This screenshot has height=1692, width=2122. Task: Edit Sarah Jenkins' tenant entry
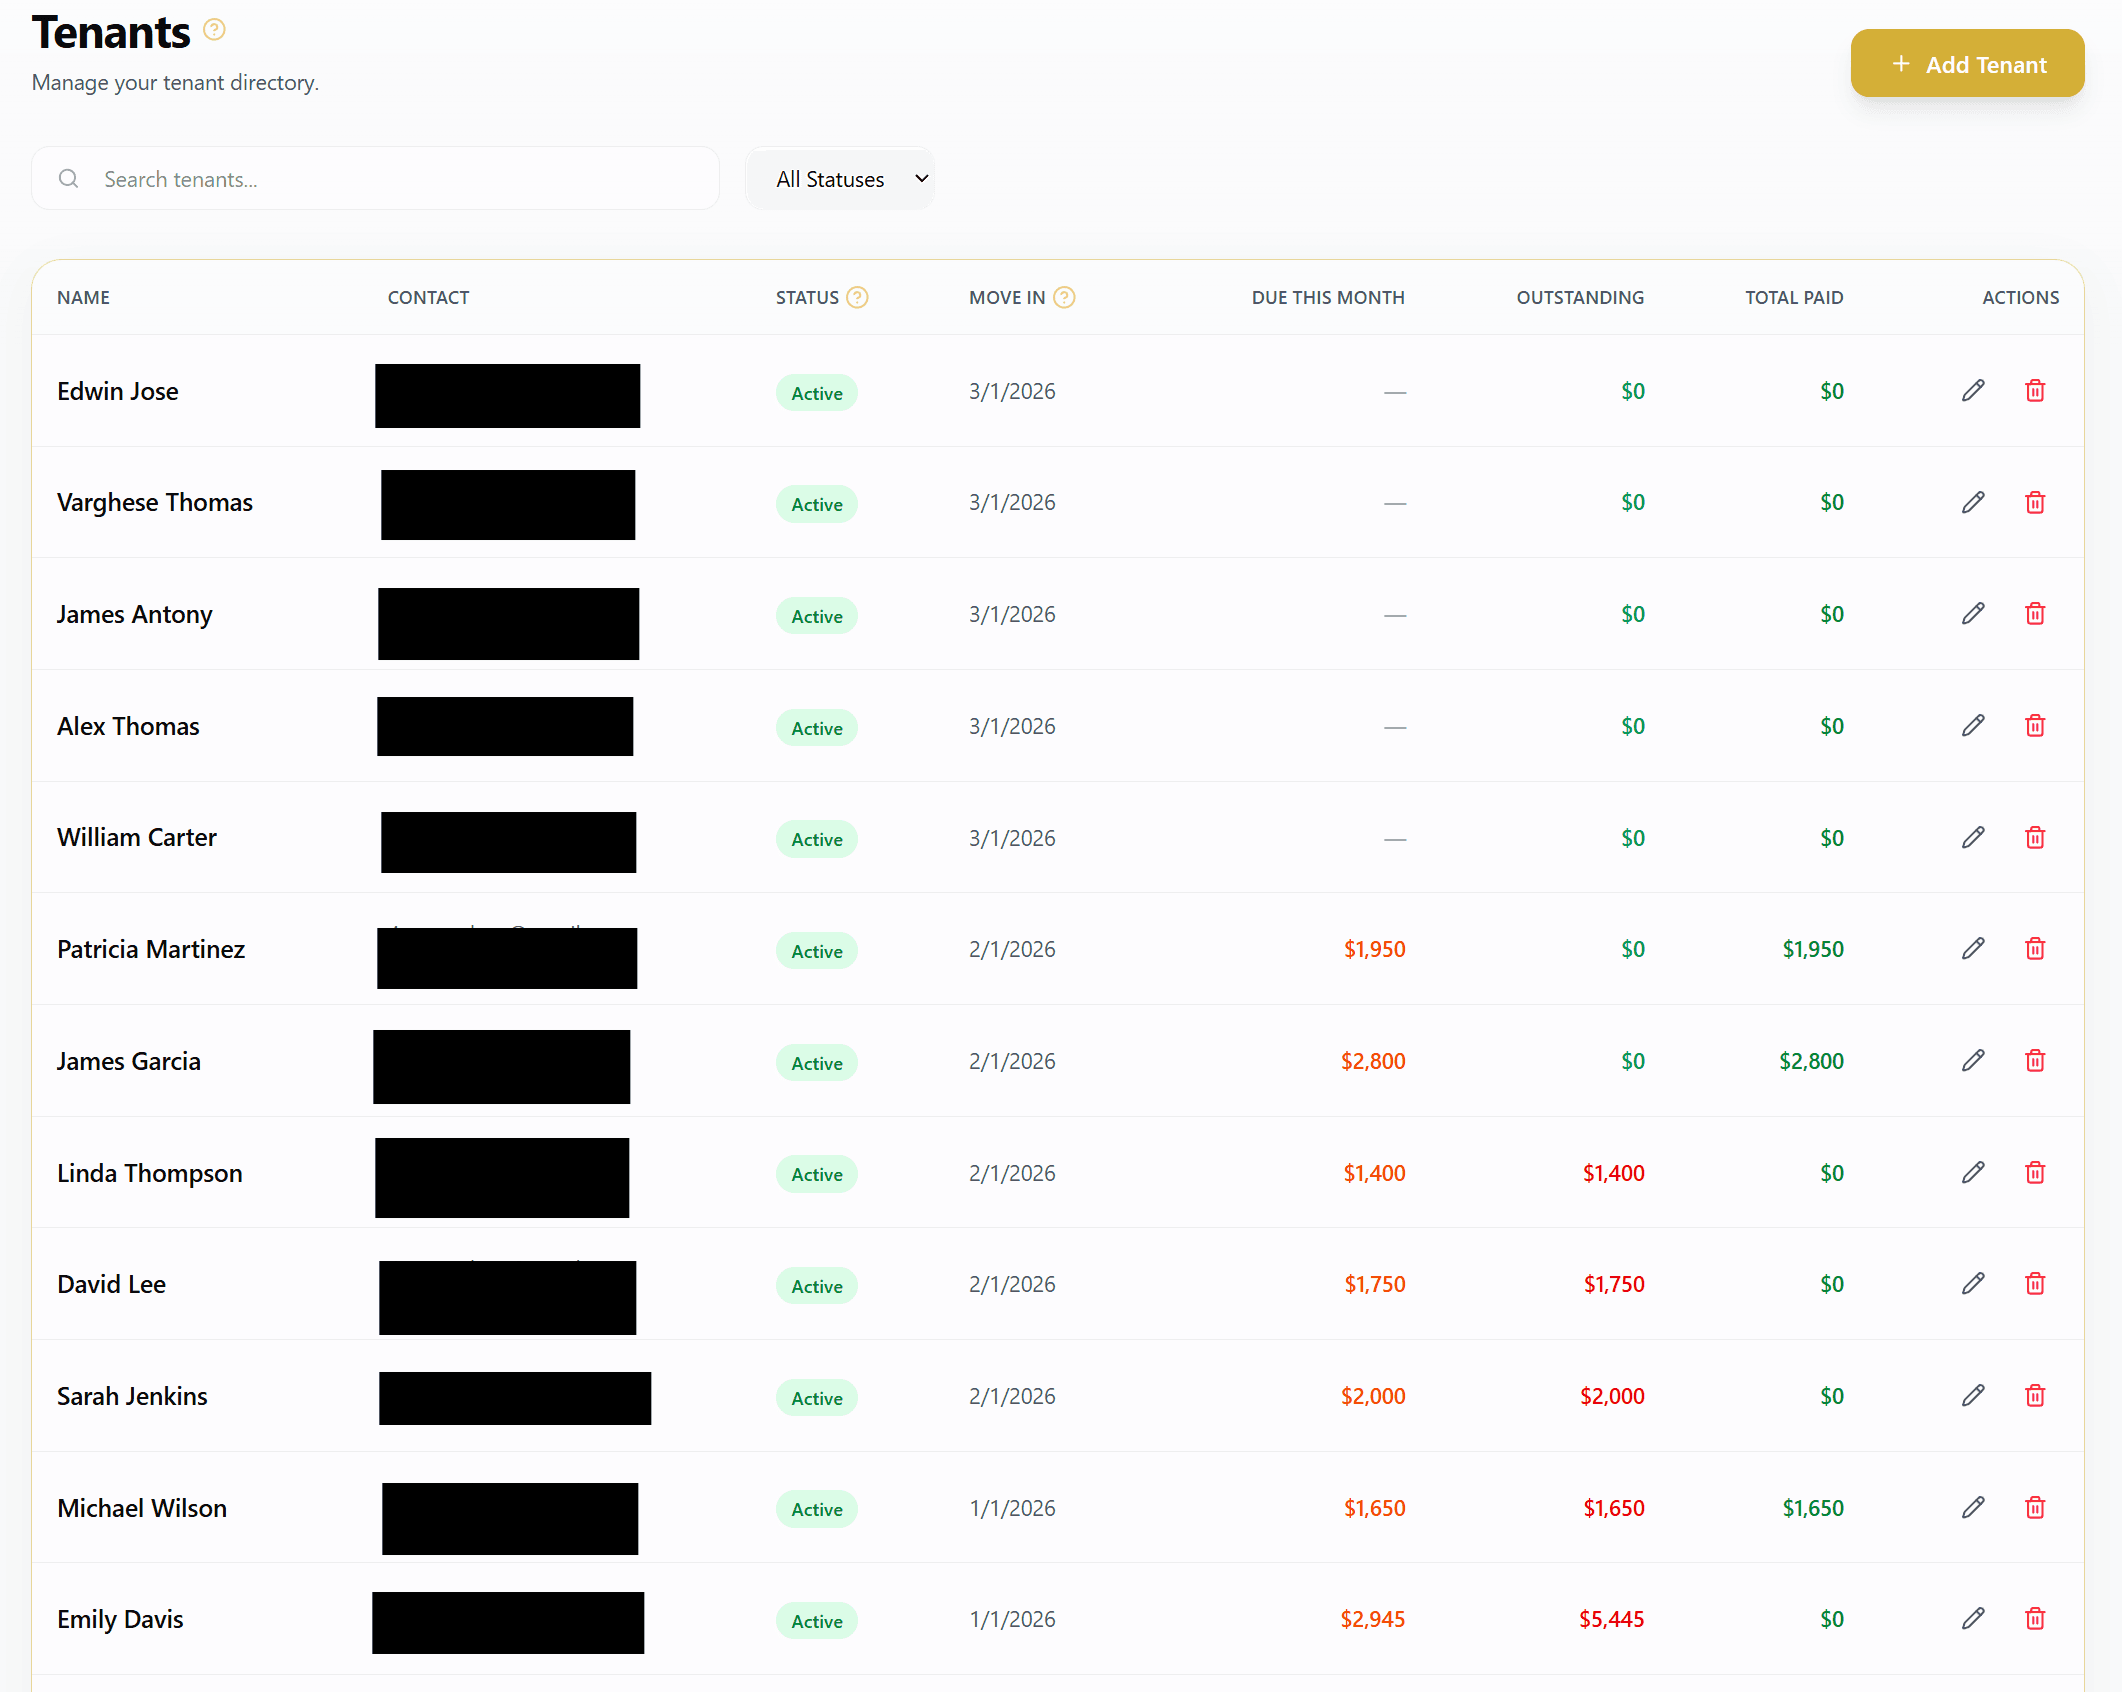tap(1973, 1395)
